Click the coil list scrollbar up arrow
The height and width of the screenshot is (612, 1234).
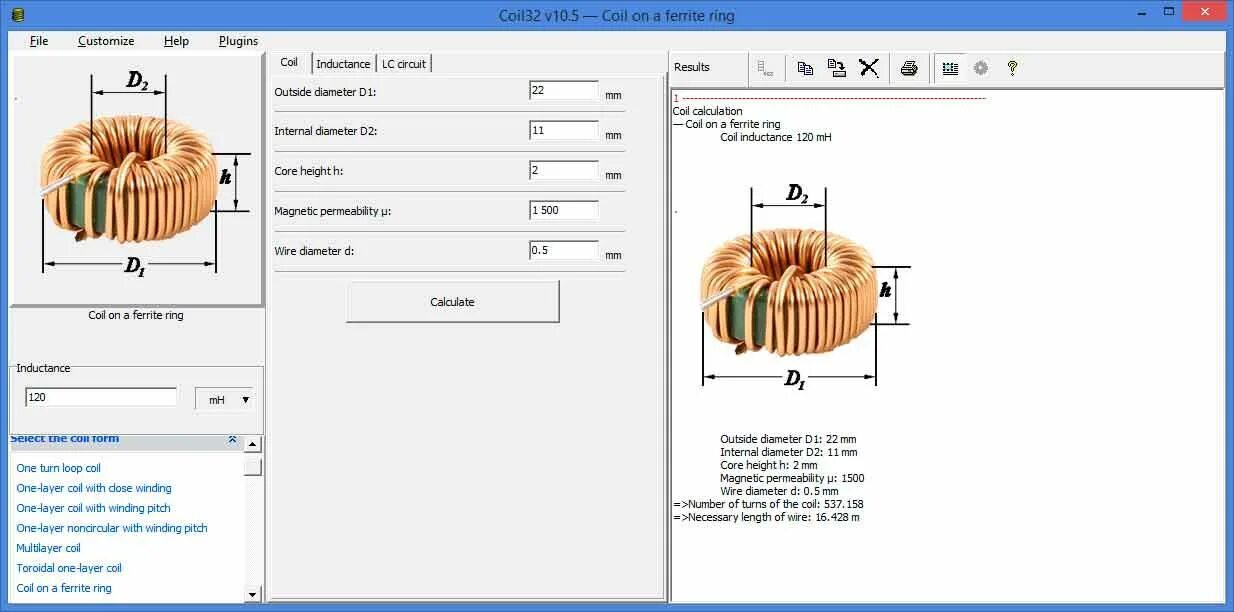tap(253, 444)
